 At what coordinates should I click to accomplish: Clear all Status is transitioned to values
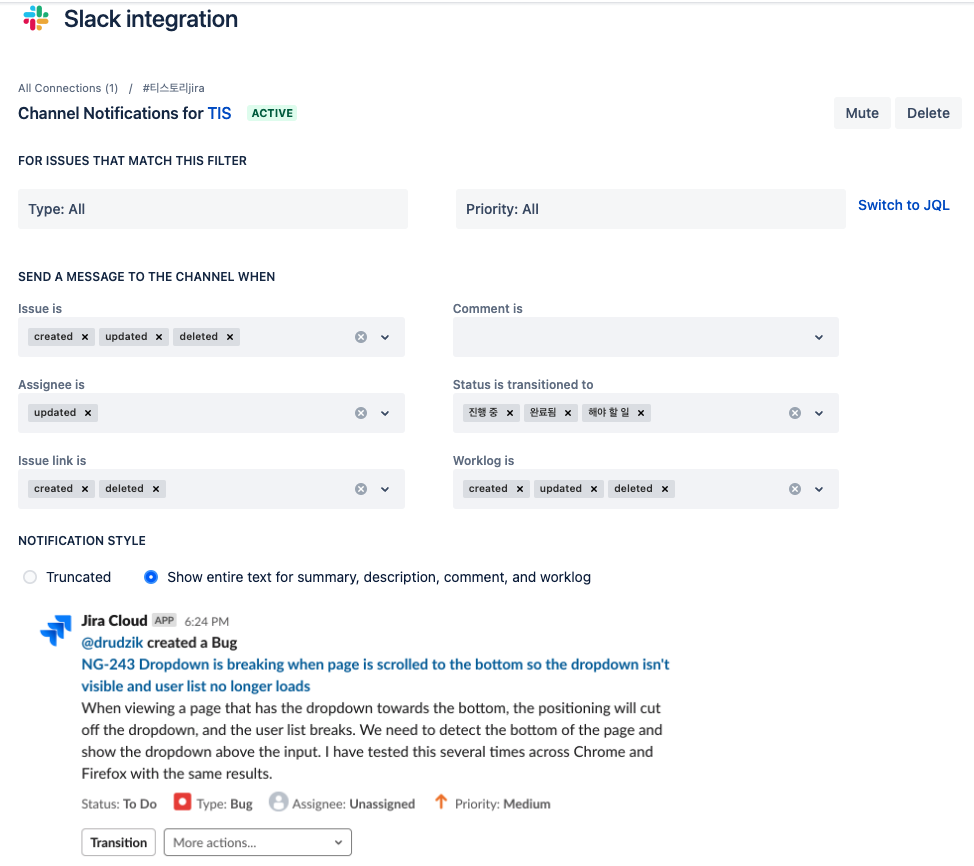click(x=795, y=413)
